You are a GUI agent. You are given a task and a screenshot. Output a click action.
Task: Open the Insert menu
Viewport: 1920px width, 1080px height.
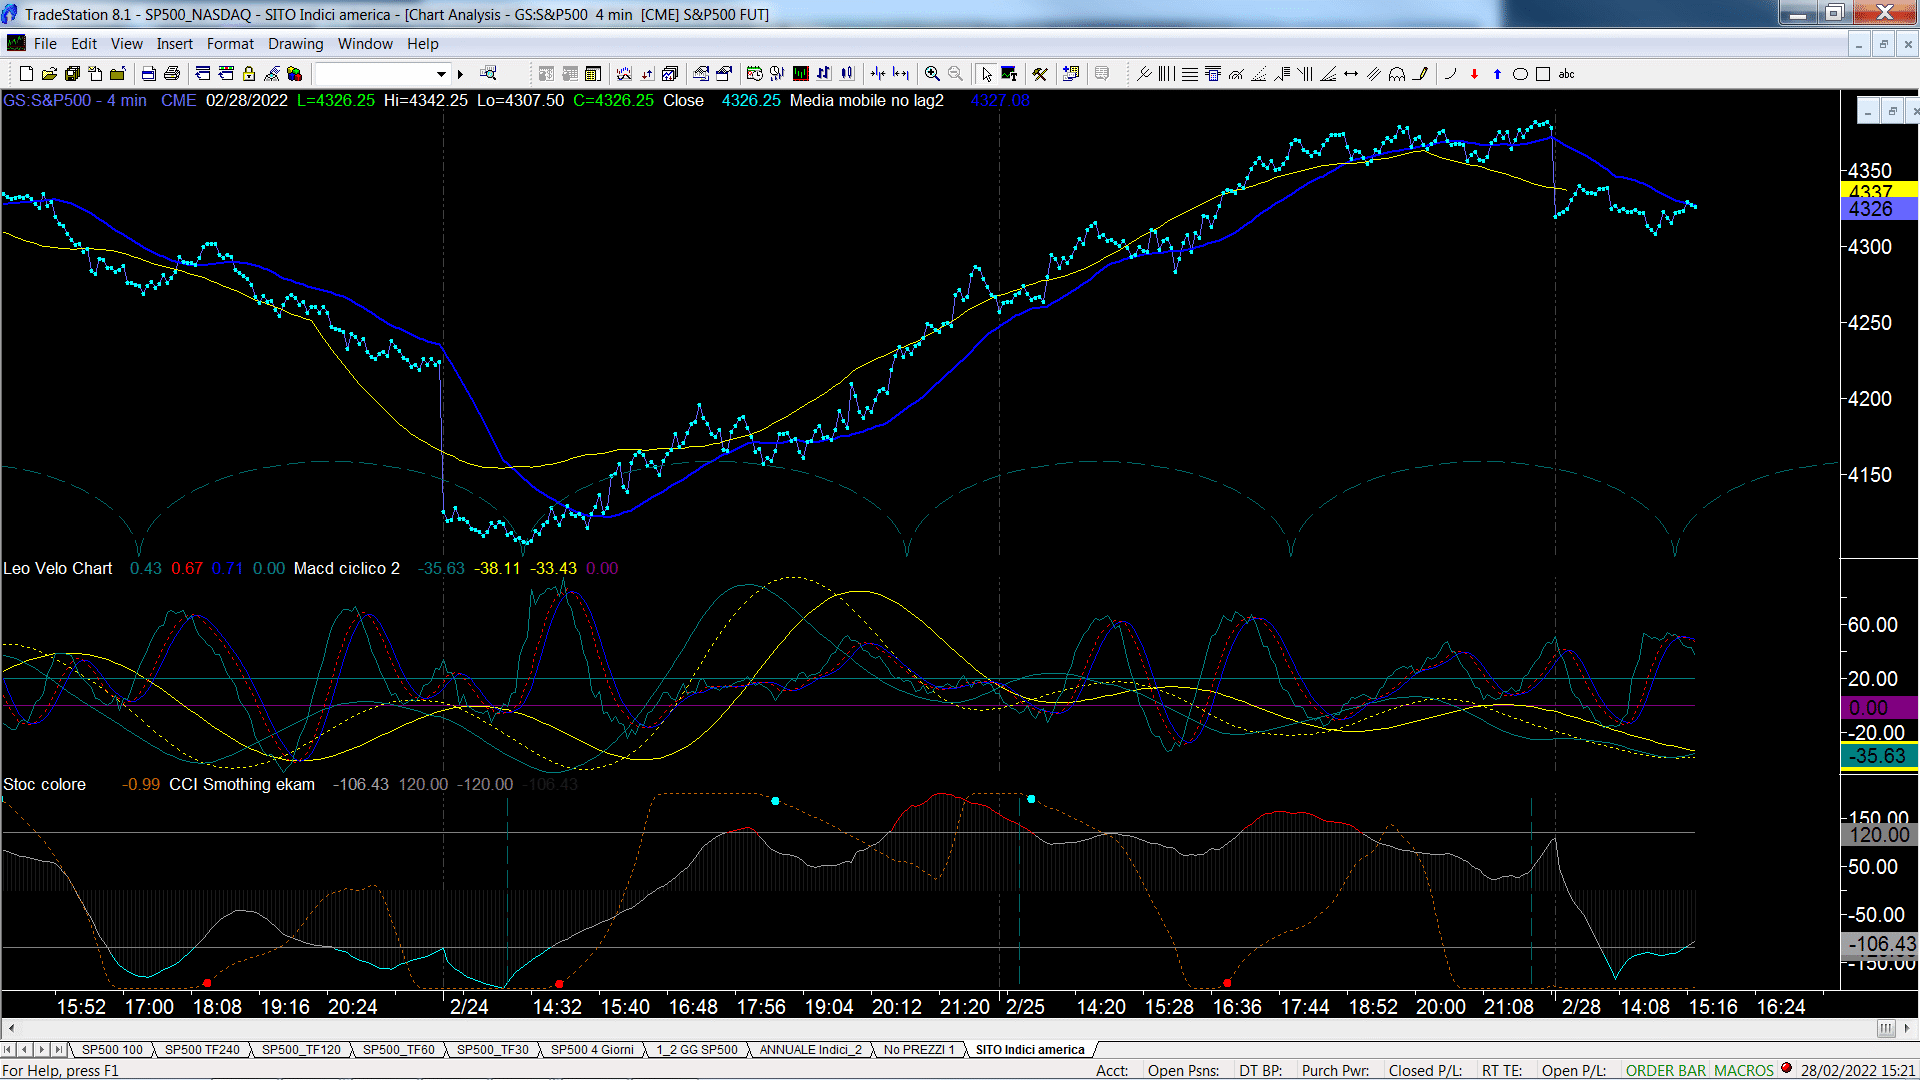click(x=174, y=44)
